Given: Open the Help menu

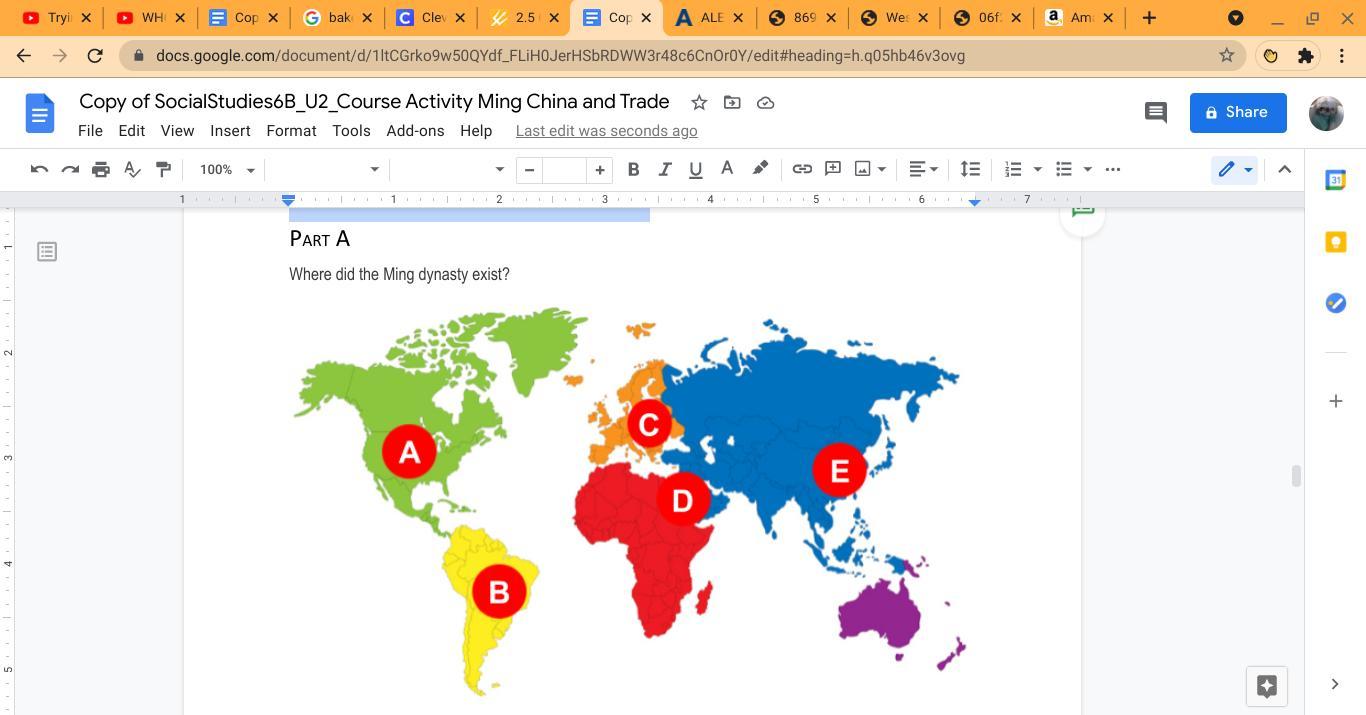Looking at the screenshot, I should (x=476, y=131).
